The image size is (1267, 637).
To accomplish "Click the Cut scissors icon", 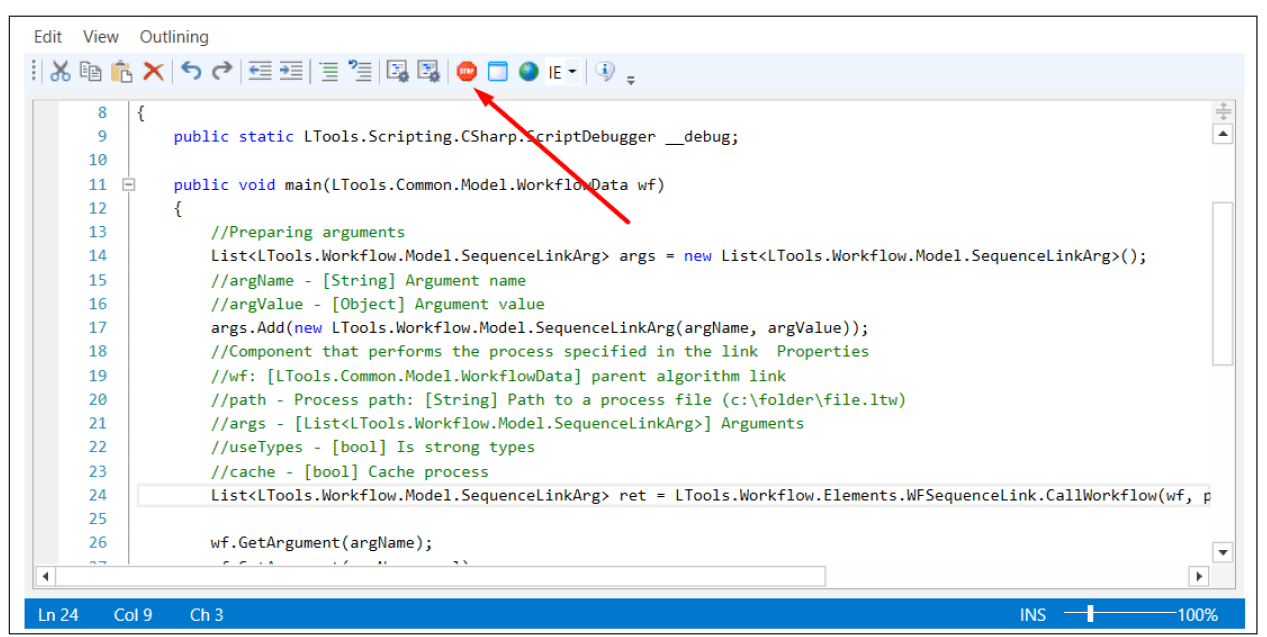I will (x=61, y=71).
